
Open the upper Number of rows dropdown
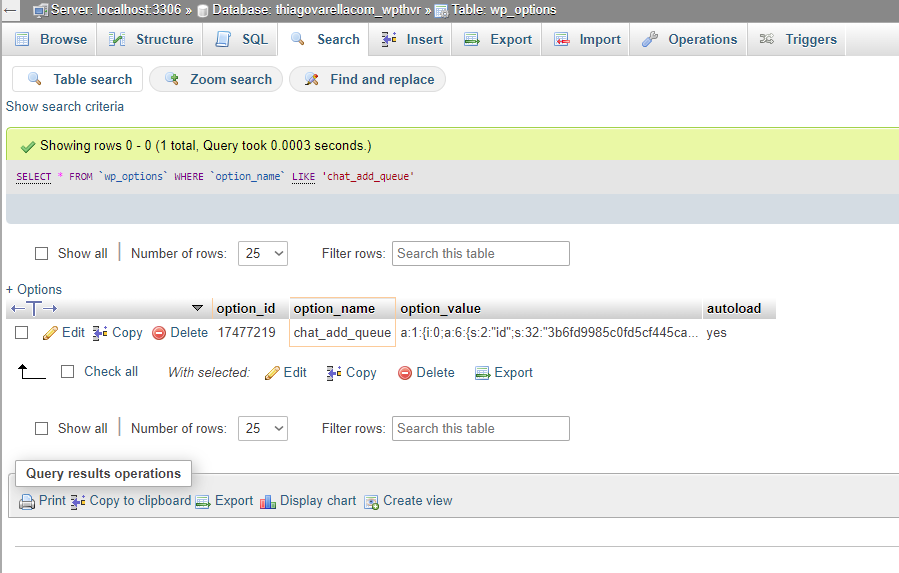263,254
